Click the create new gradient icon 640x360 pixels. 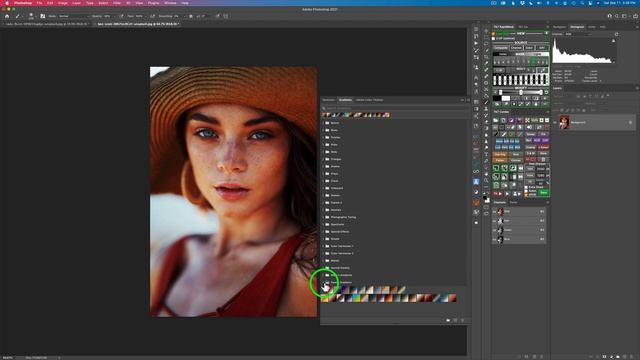(456, 320)
